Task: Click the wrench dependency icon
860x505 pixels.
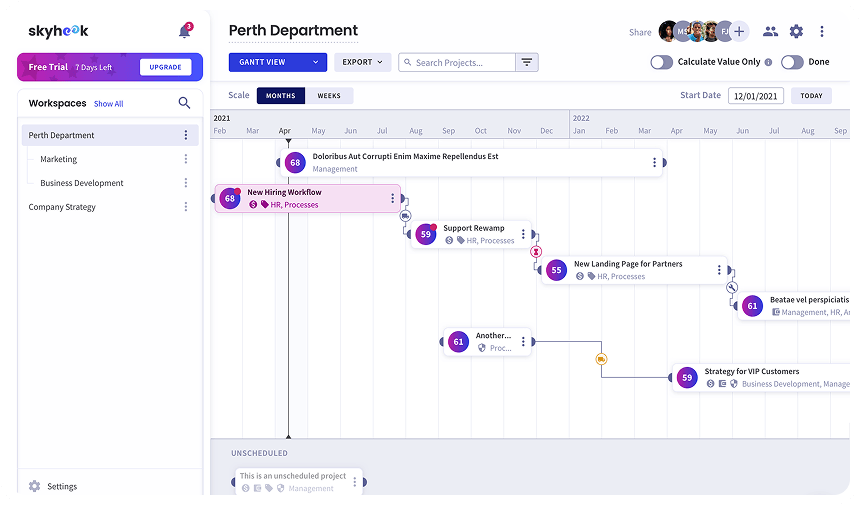Action: click(732, 287)
